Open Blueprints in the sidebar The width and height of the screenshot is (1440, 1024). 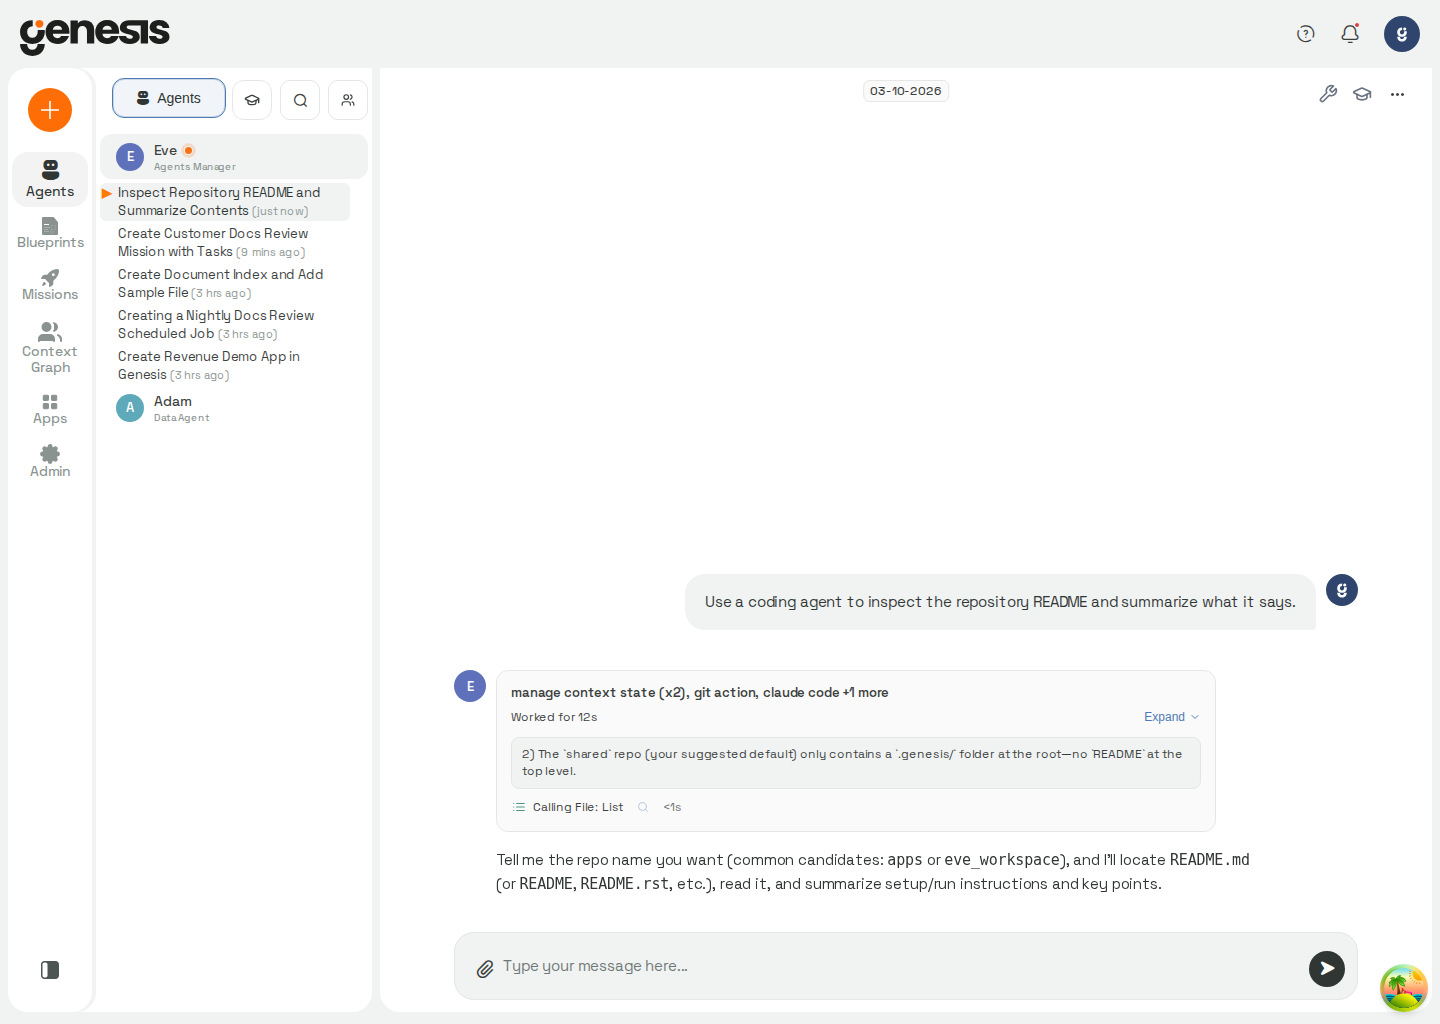pyautogui.click(x=50, y=233)
